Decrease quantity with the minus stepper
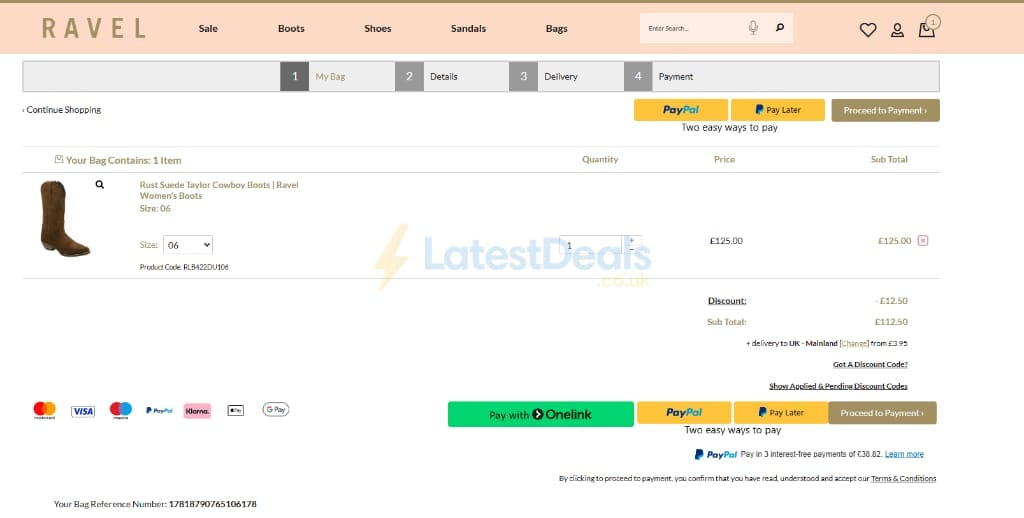This screenshot has width=1024, height=518. click(632, 249)
